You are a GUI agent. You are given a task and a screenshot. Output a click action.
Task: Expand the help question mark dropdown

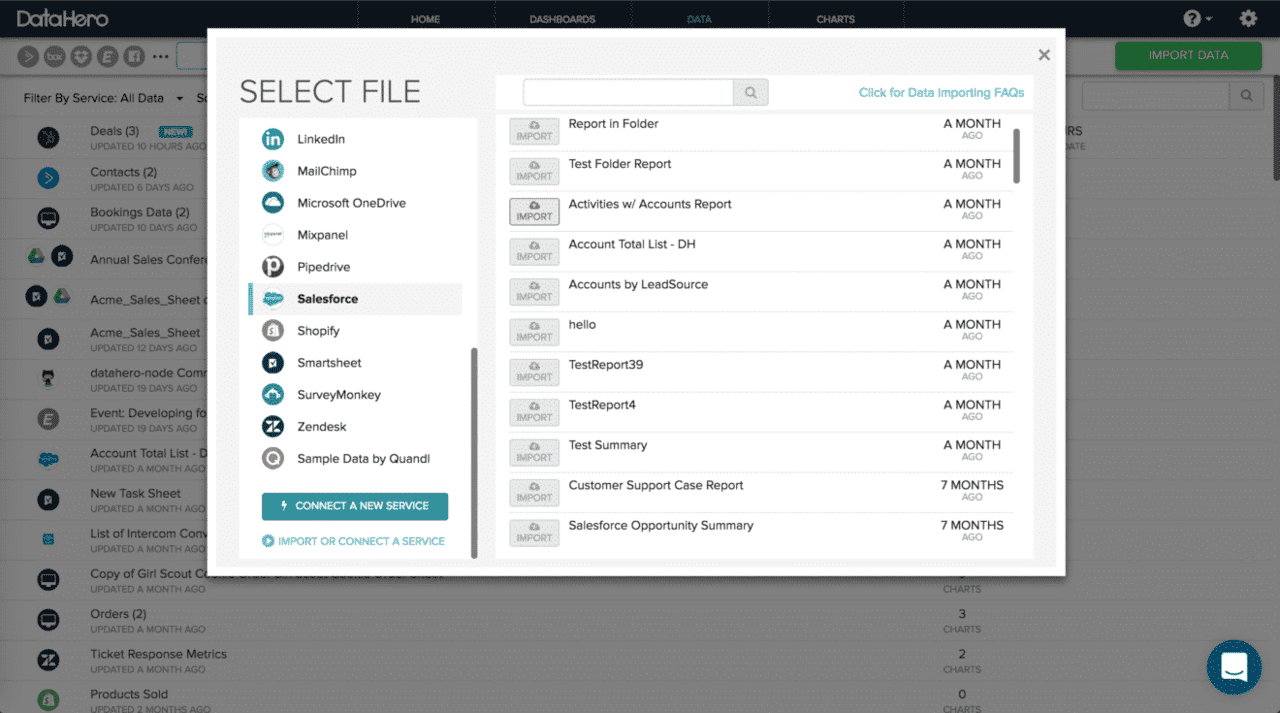click(1197, 19)
